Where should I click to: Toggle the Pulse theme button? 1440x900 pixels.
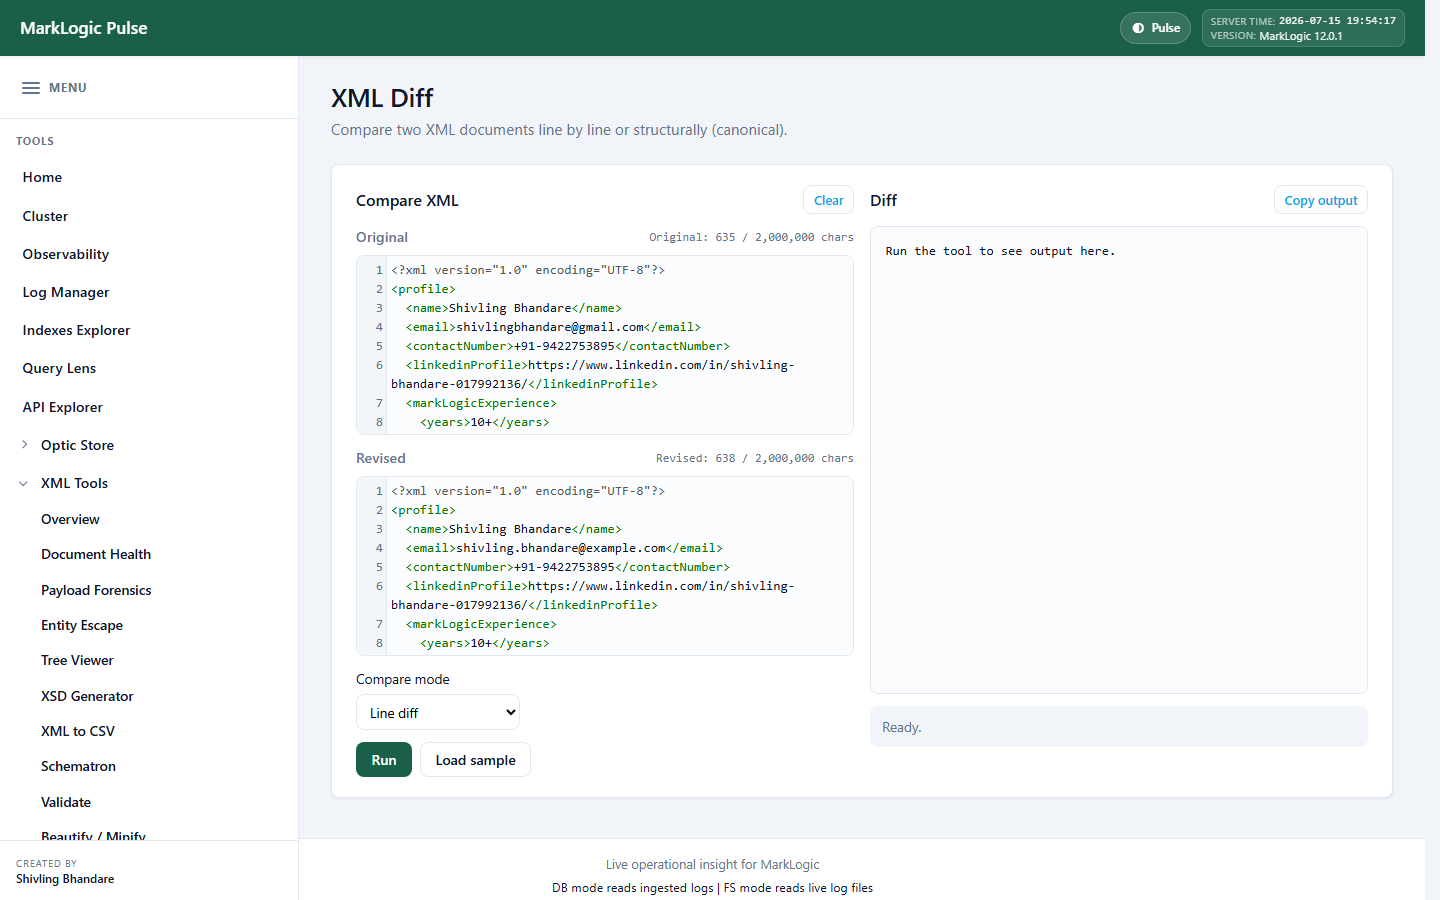[x=1155, y=28]
